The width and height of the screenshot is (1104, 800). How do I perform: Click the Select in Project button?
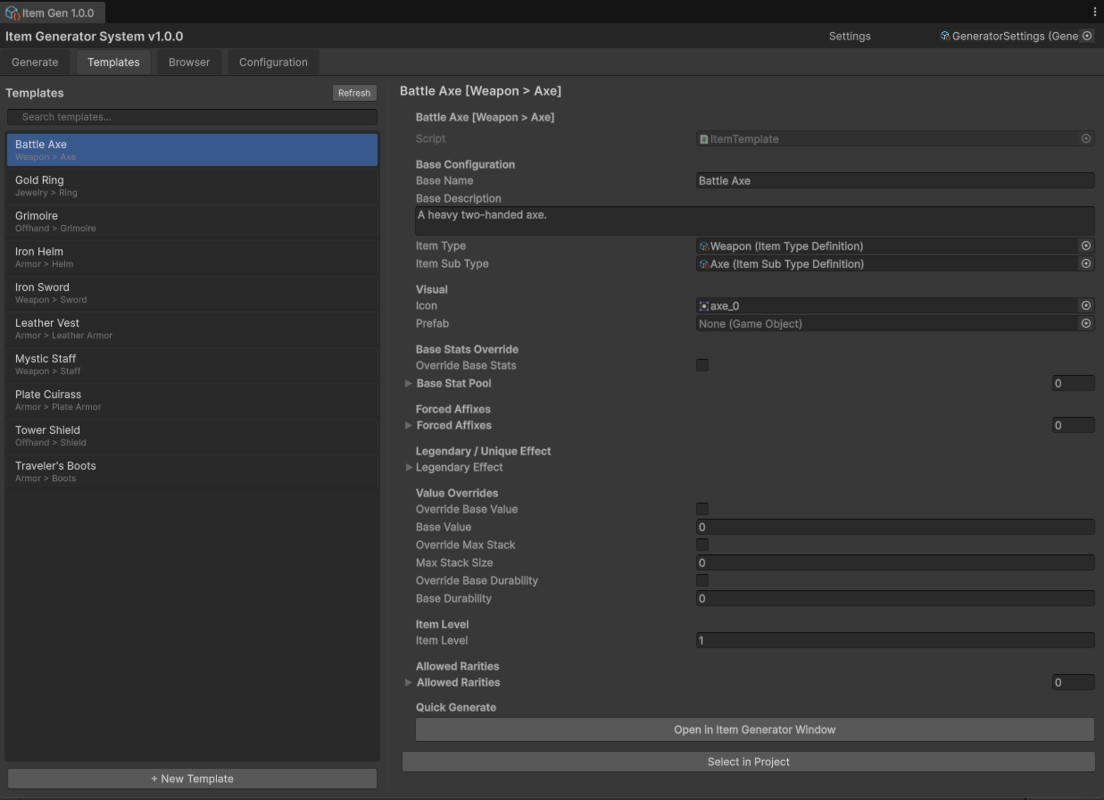748,761
